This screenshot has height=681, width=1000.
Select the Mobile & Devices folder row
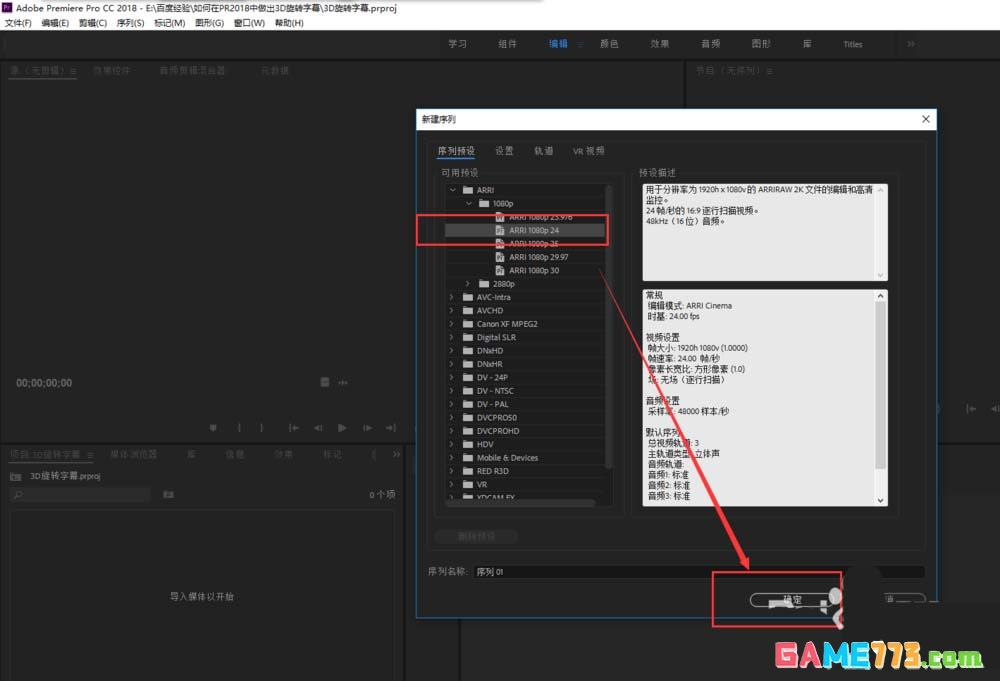pyautogui.click(x=525, y=458)
